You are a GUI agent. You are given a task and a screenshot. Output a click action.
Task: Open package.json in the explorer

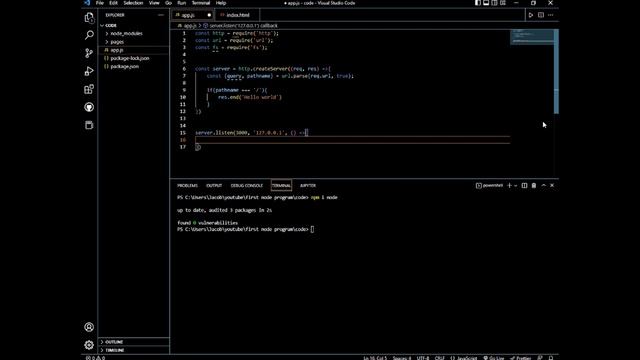(133, 66)
